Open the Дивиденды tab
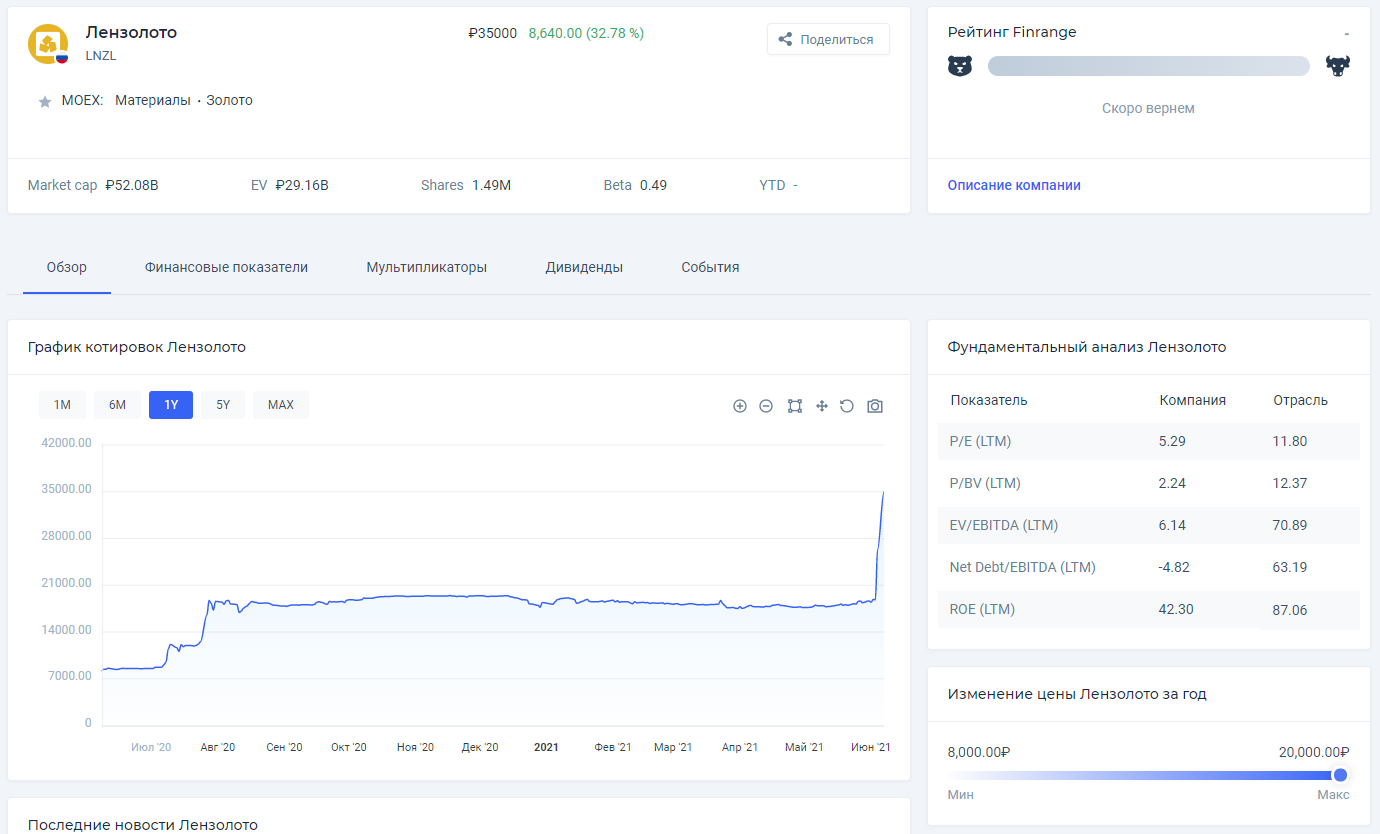1380x834 pixels. pyautogui.click(x=584, y=267)
